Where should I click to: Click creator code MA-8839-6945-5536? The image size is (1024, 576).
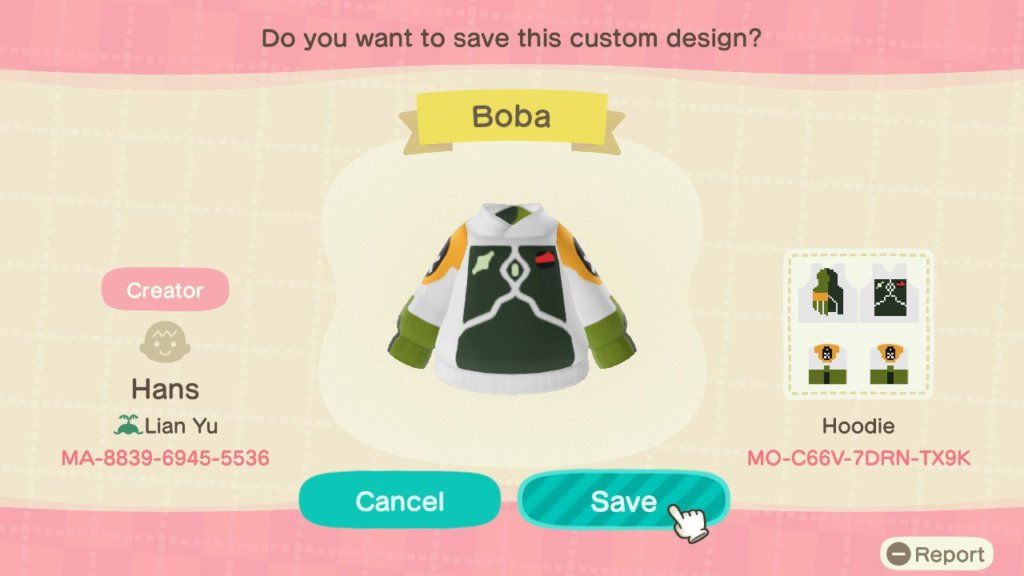[165, 458]
